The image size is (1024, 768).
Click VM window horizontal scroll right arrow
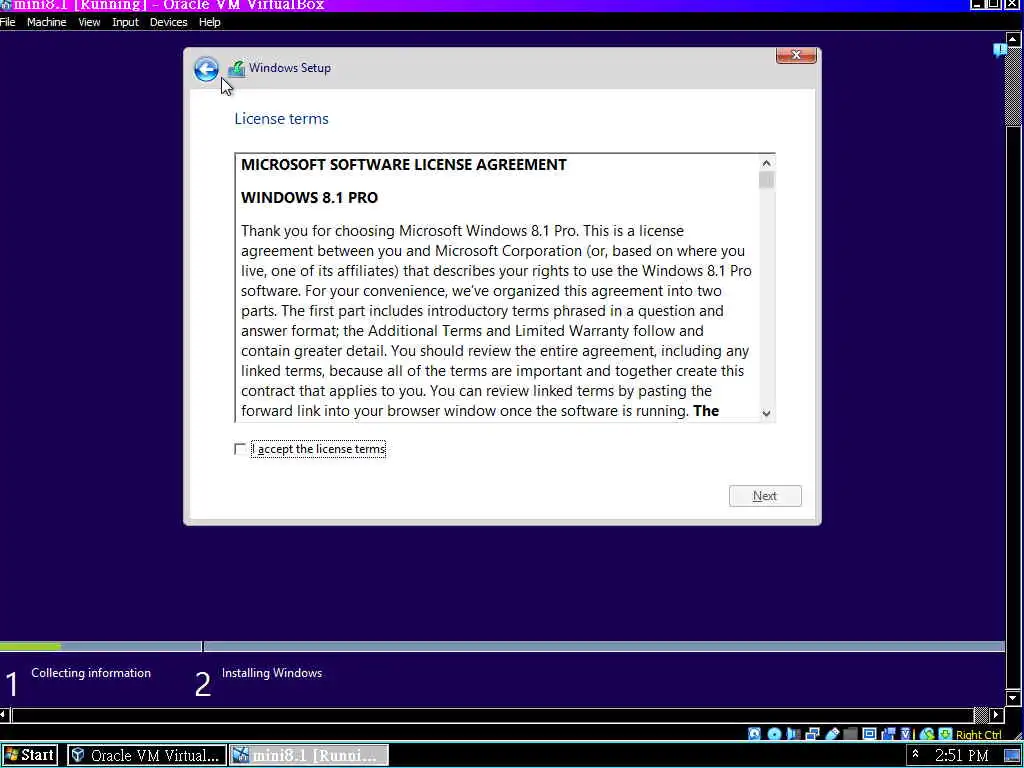click(997, 715)
